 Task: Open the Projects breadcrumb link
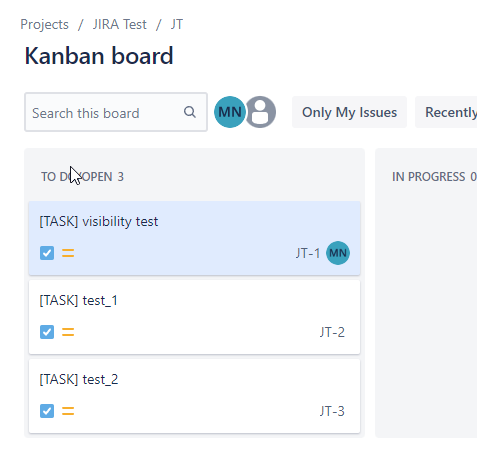tap(44, 24)
